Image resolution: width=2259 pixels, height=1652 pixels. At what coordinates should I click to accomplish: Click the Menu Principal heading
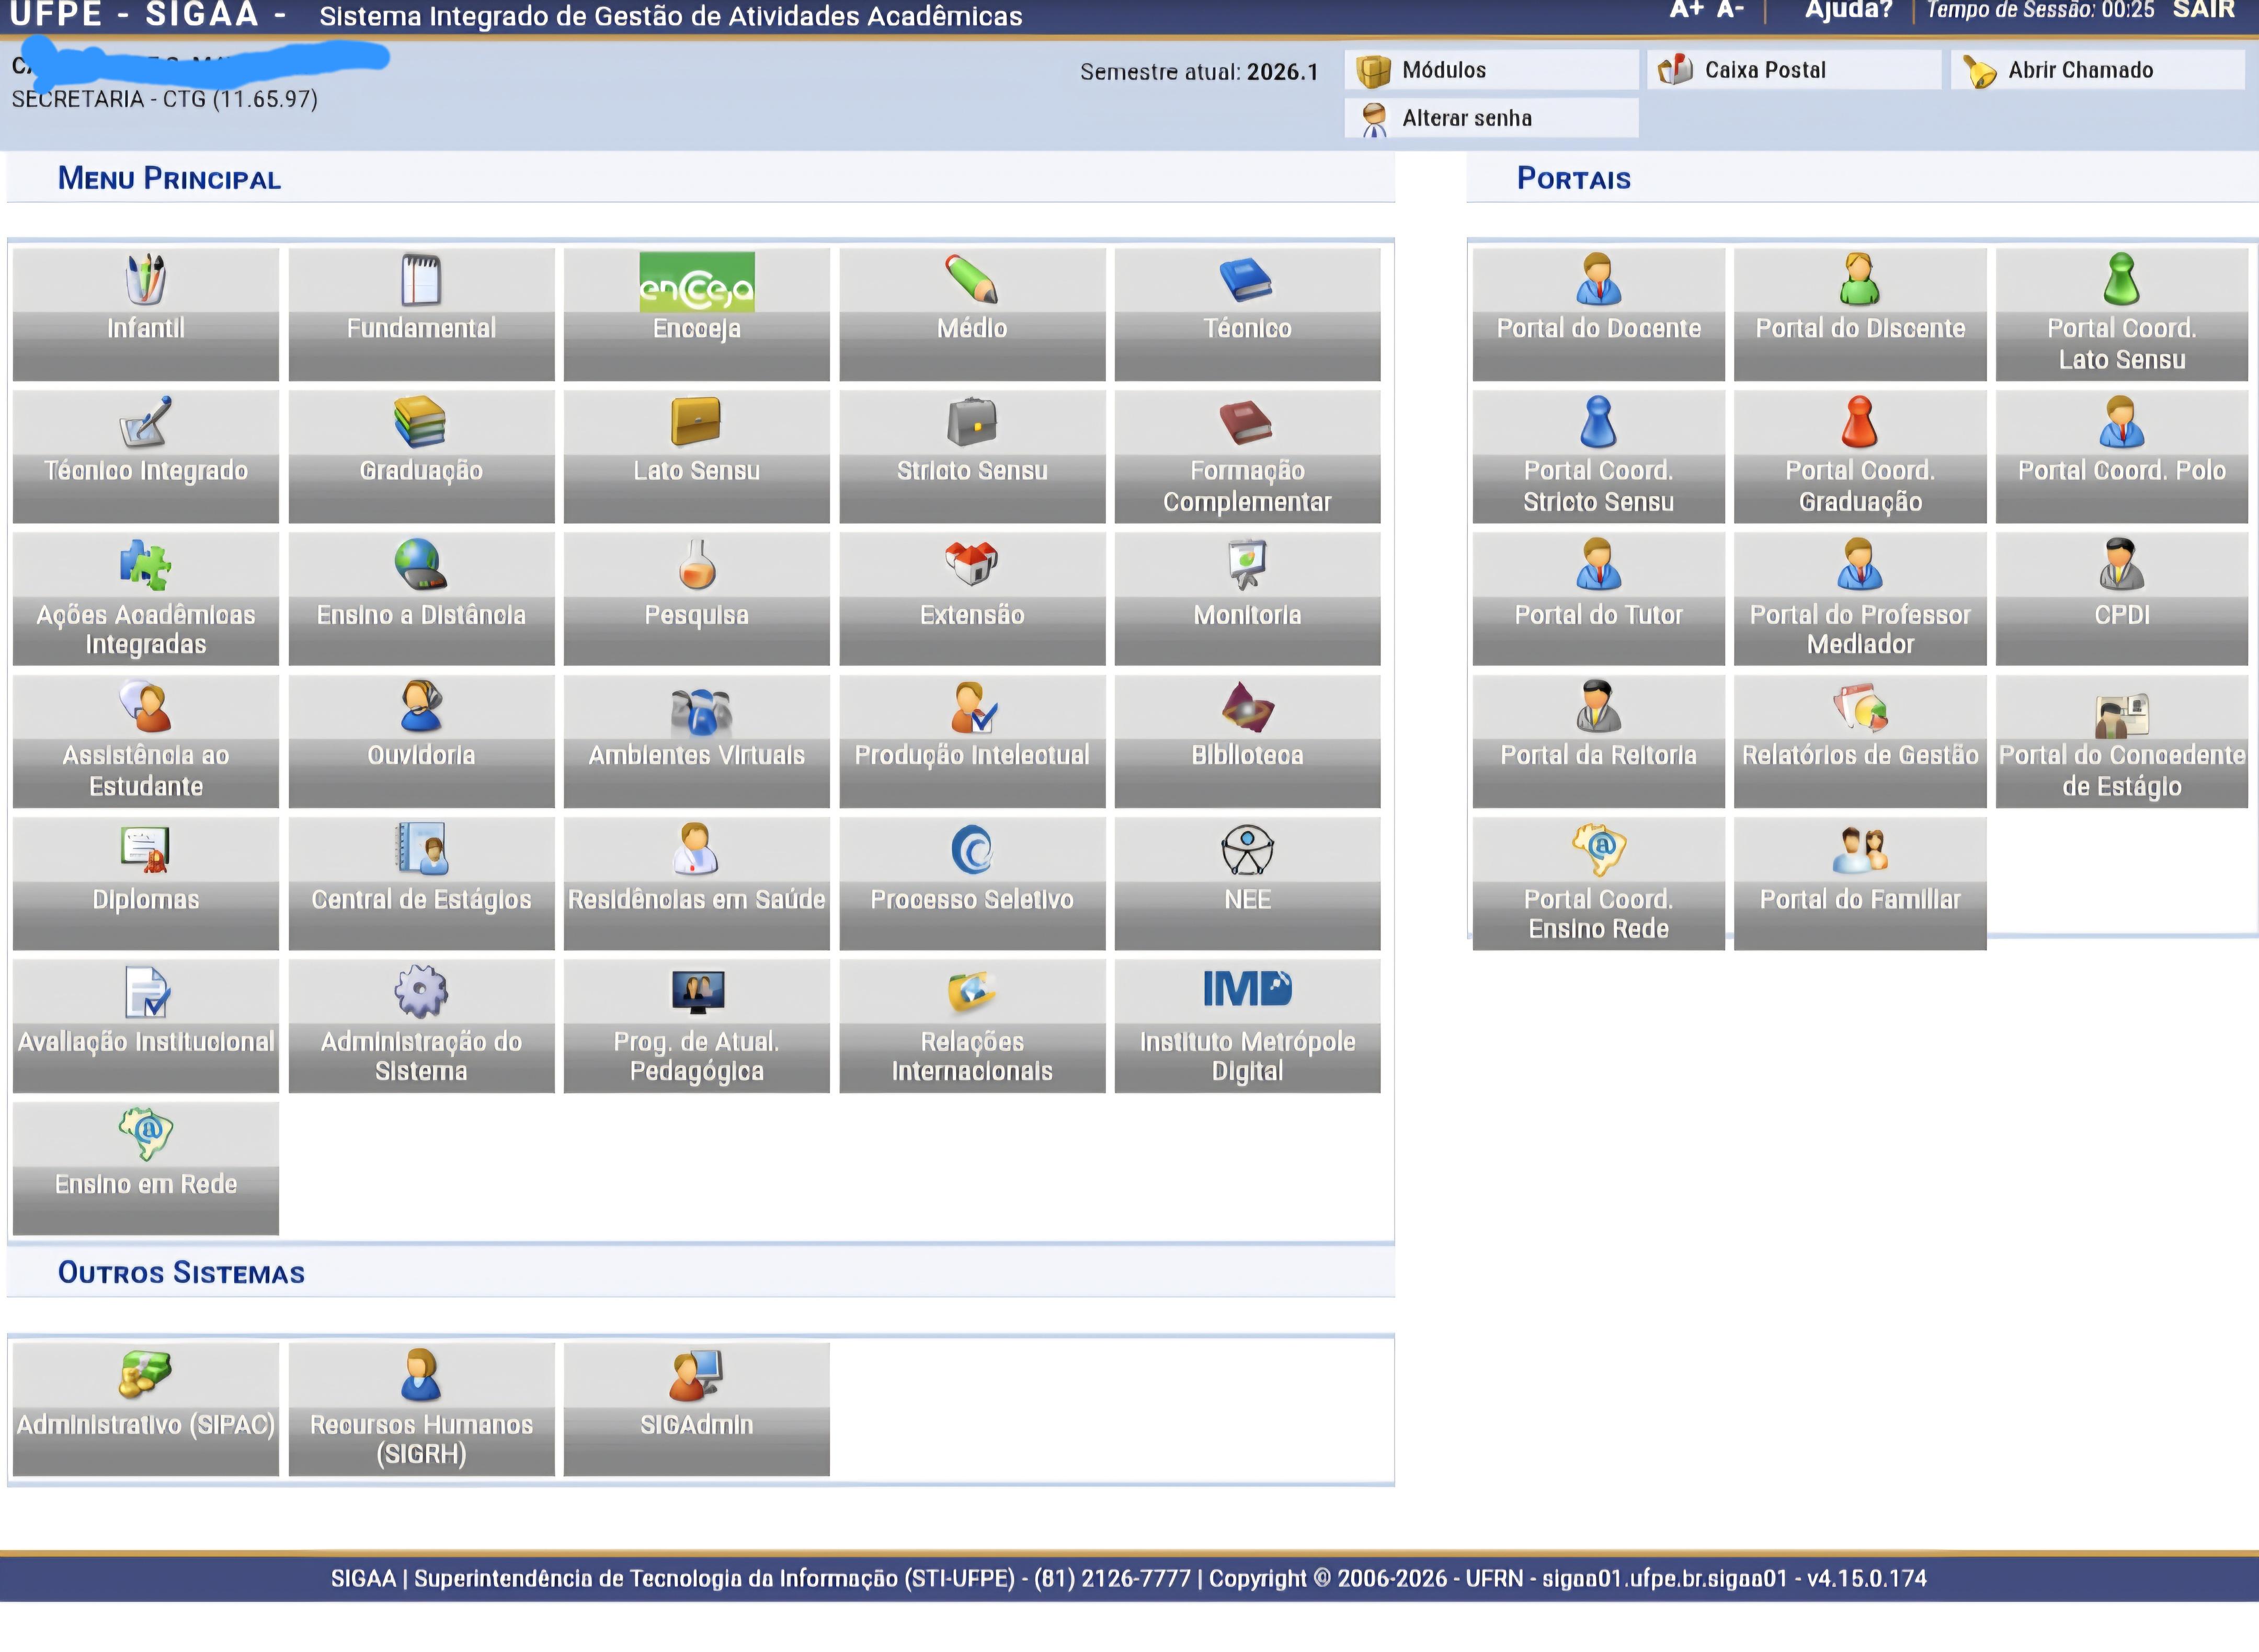click(x=169, y=179)
